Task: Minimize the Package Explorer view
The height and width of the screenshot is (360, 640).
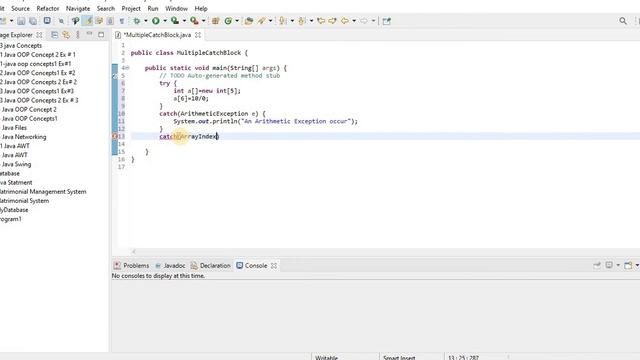Action: [x=89, y=34]
